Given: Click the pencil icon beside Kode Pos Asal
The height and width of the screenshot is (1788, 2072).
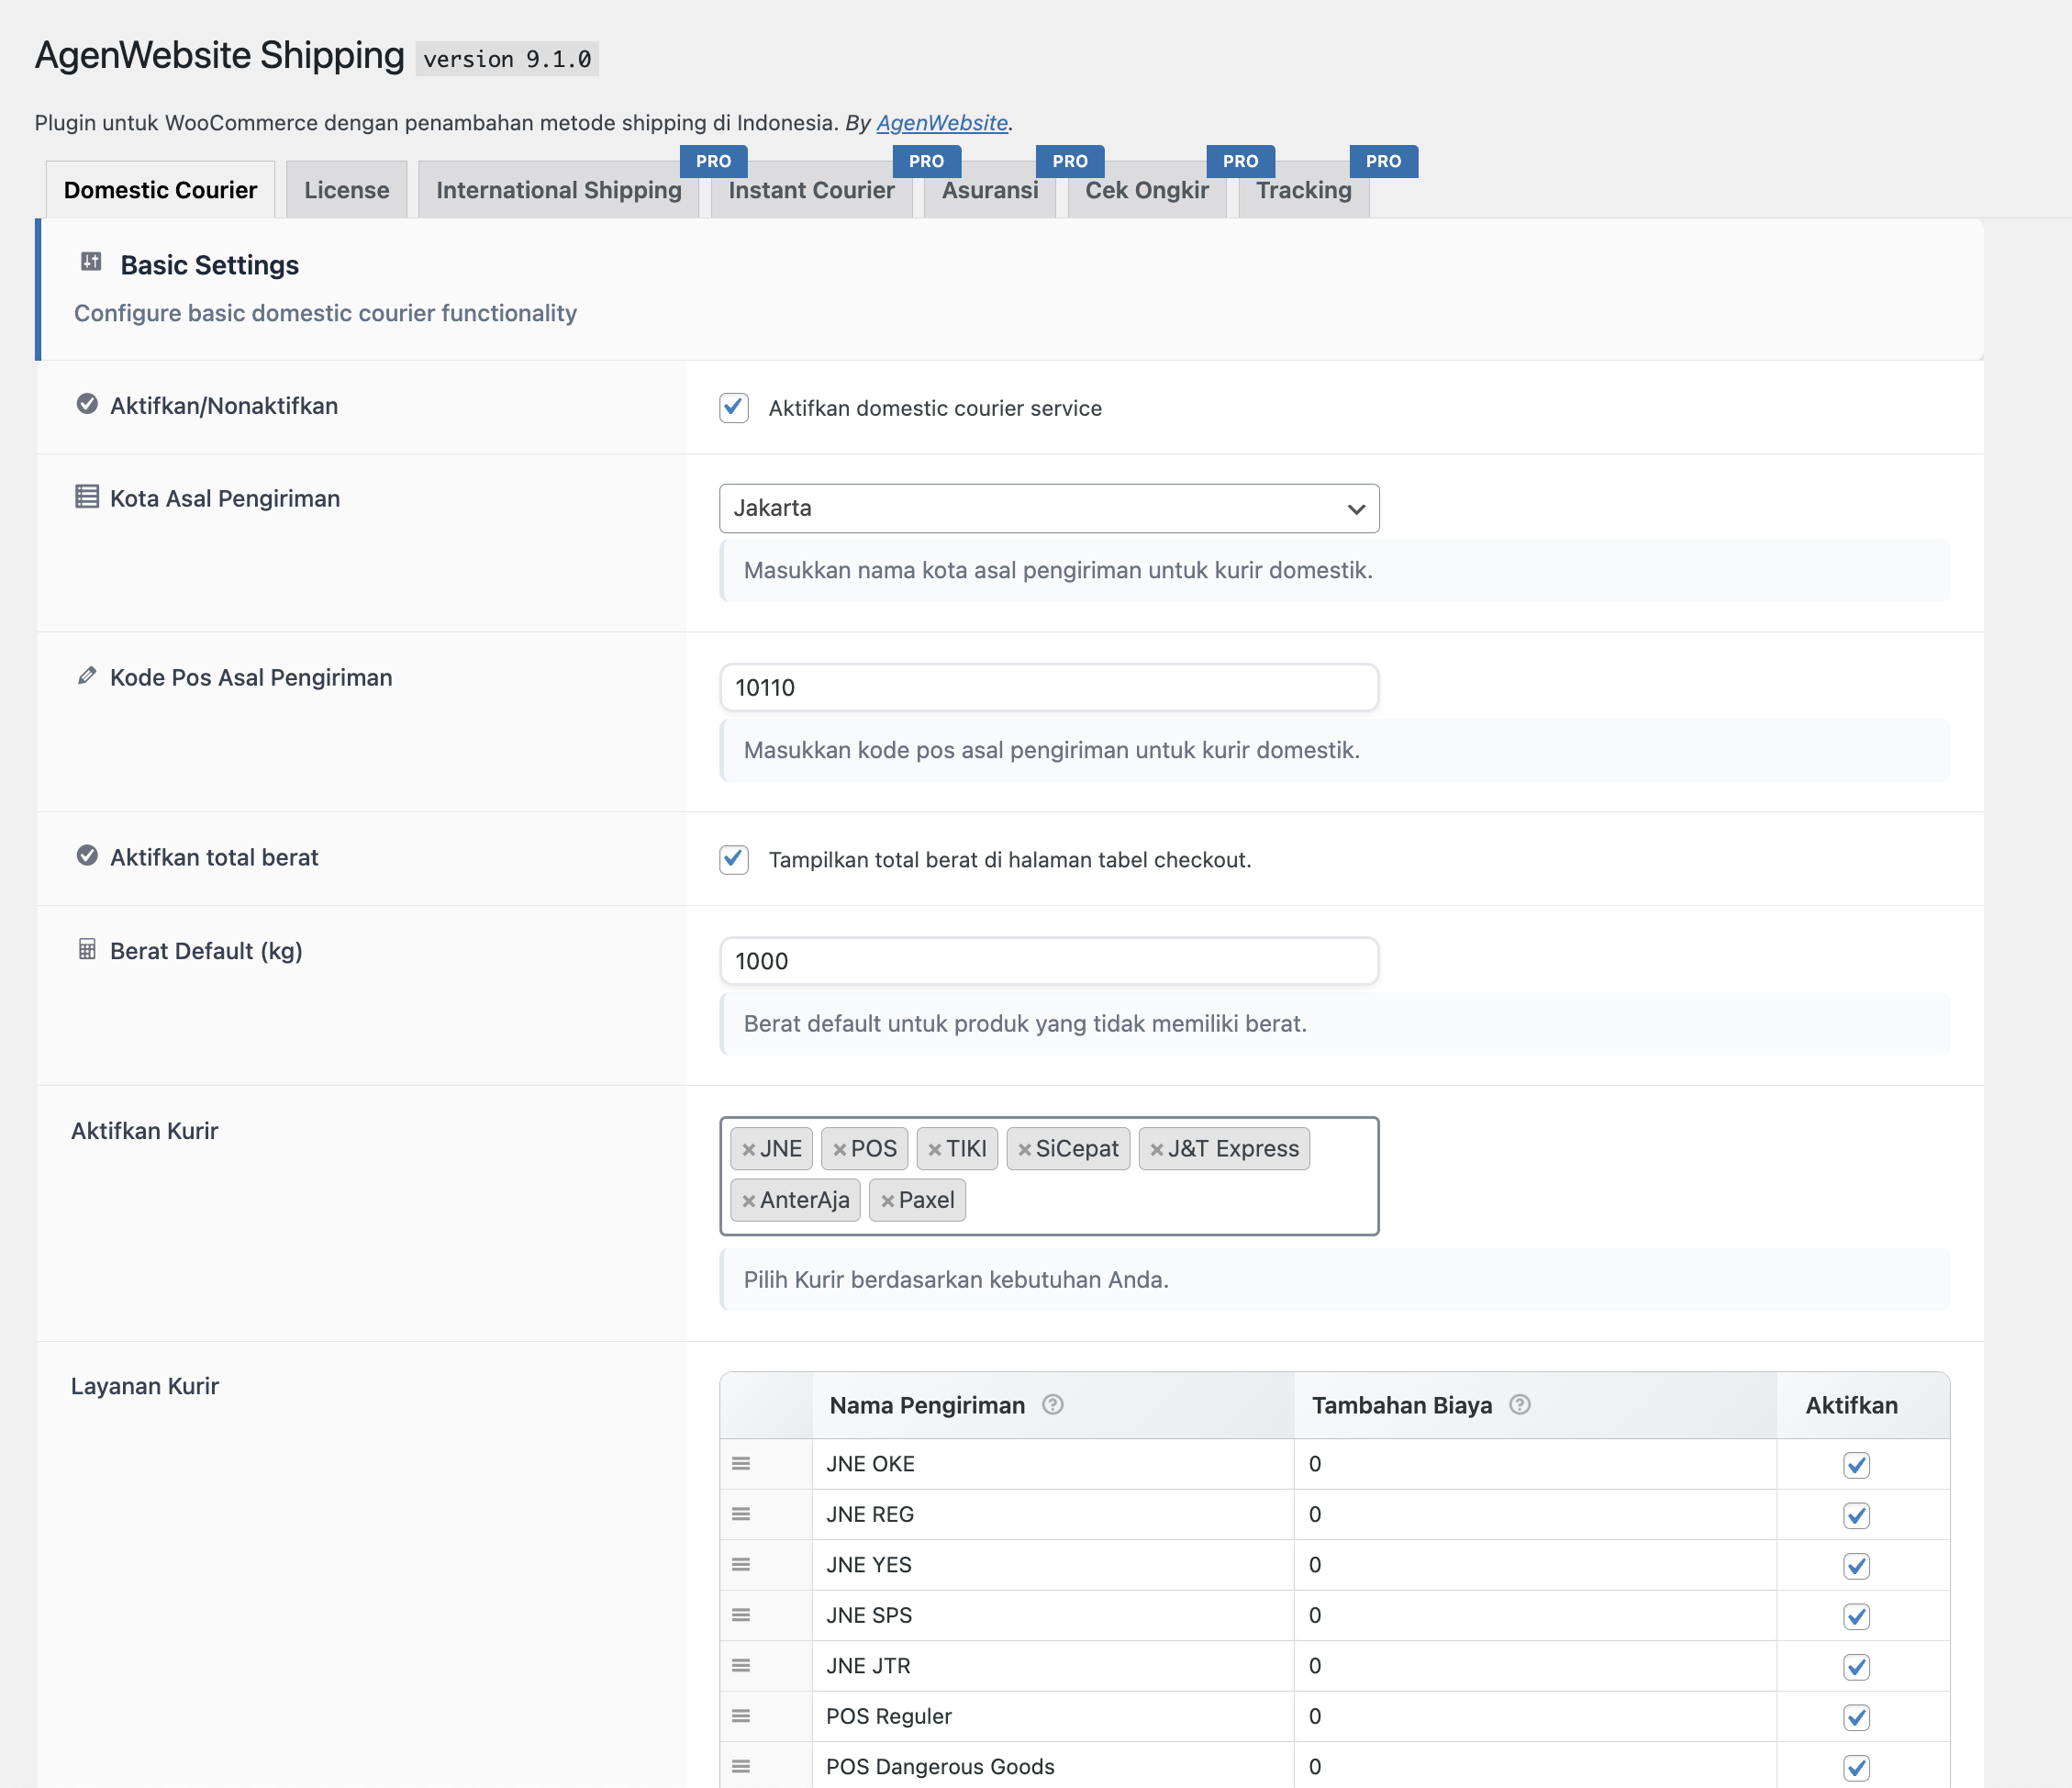Looking at the screenshot, I should [87, 676].
